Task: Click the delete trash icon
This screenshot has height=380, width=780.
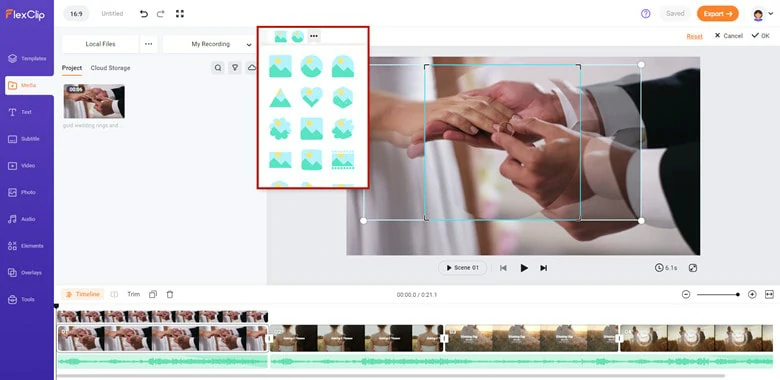Action: [170, 294]
